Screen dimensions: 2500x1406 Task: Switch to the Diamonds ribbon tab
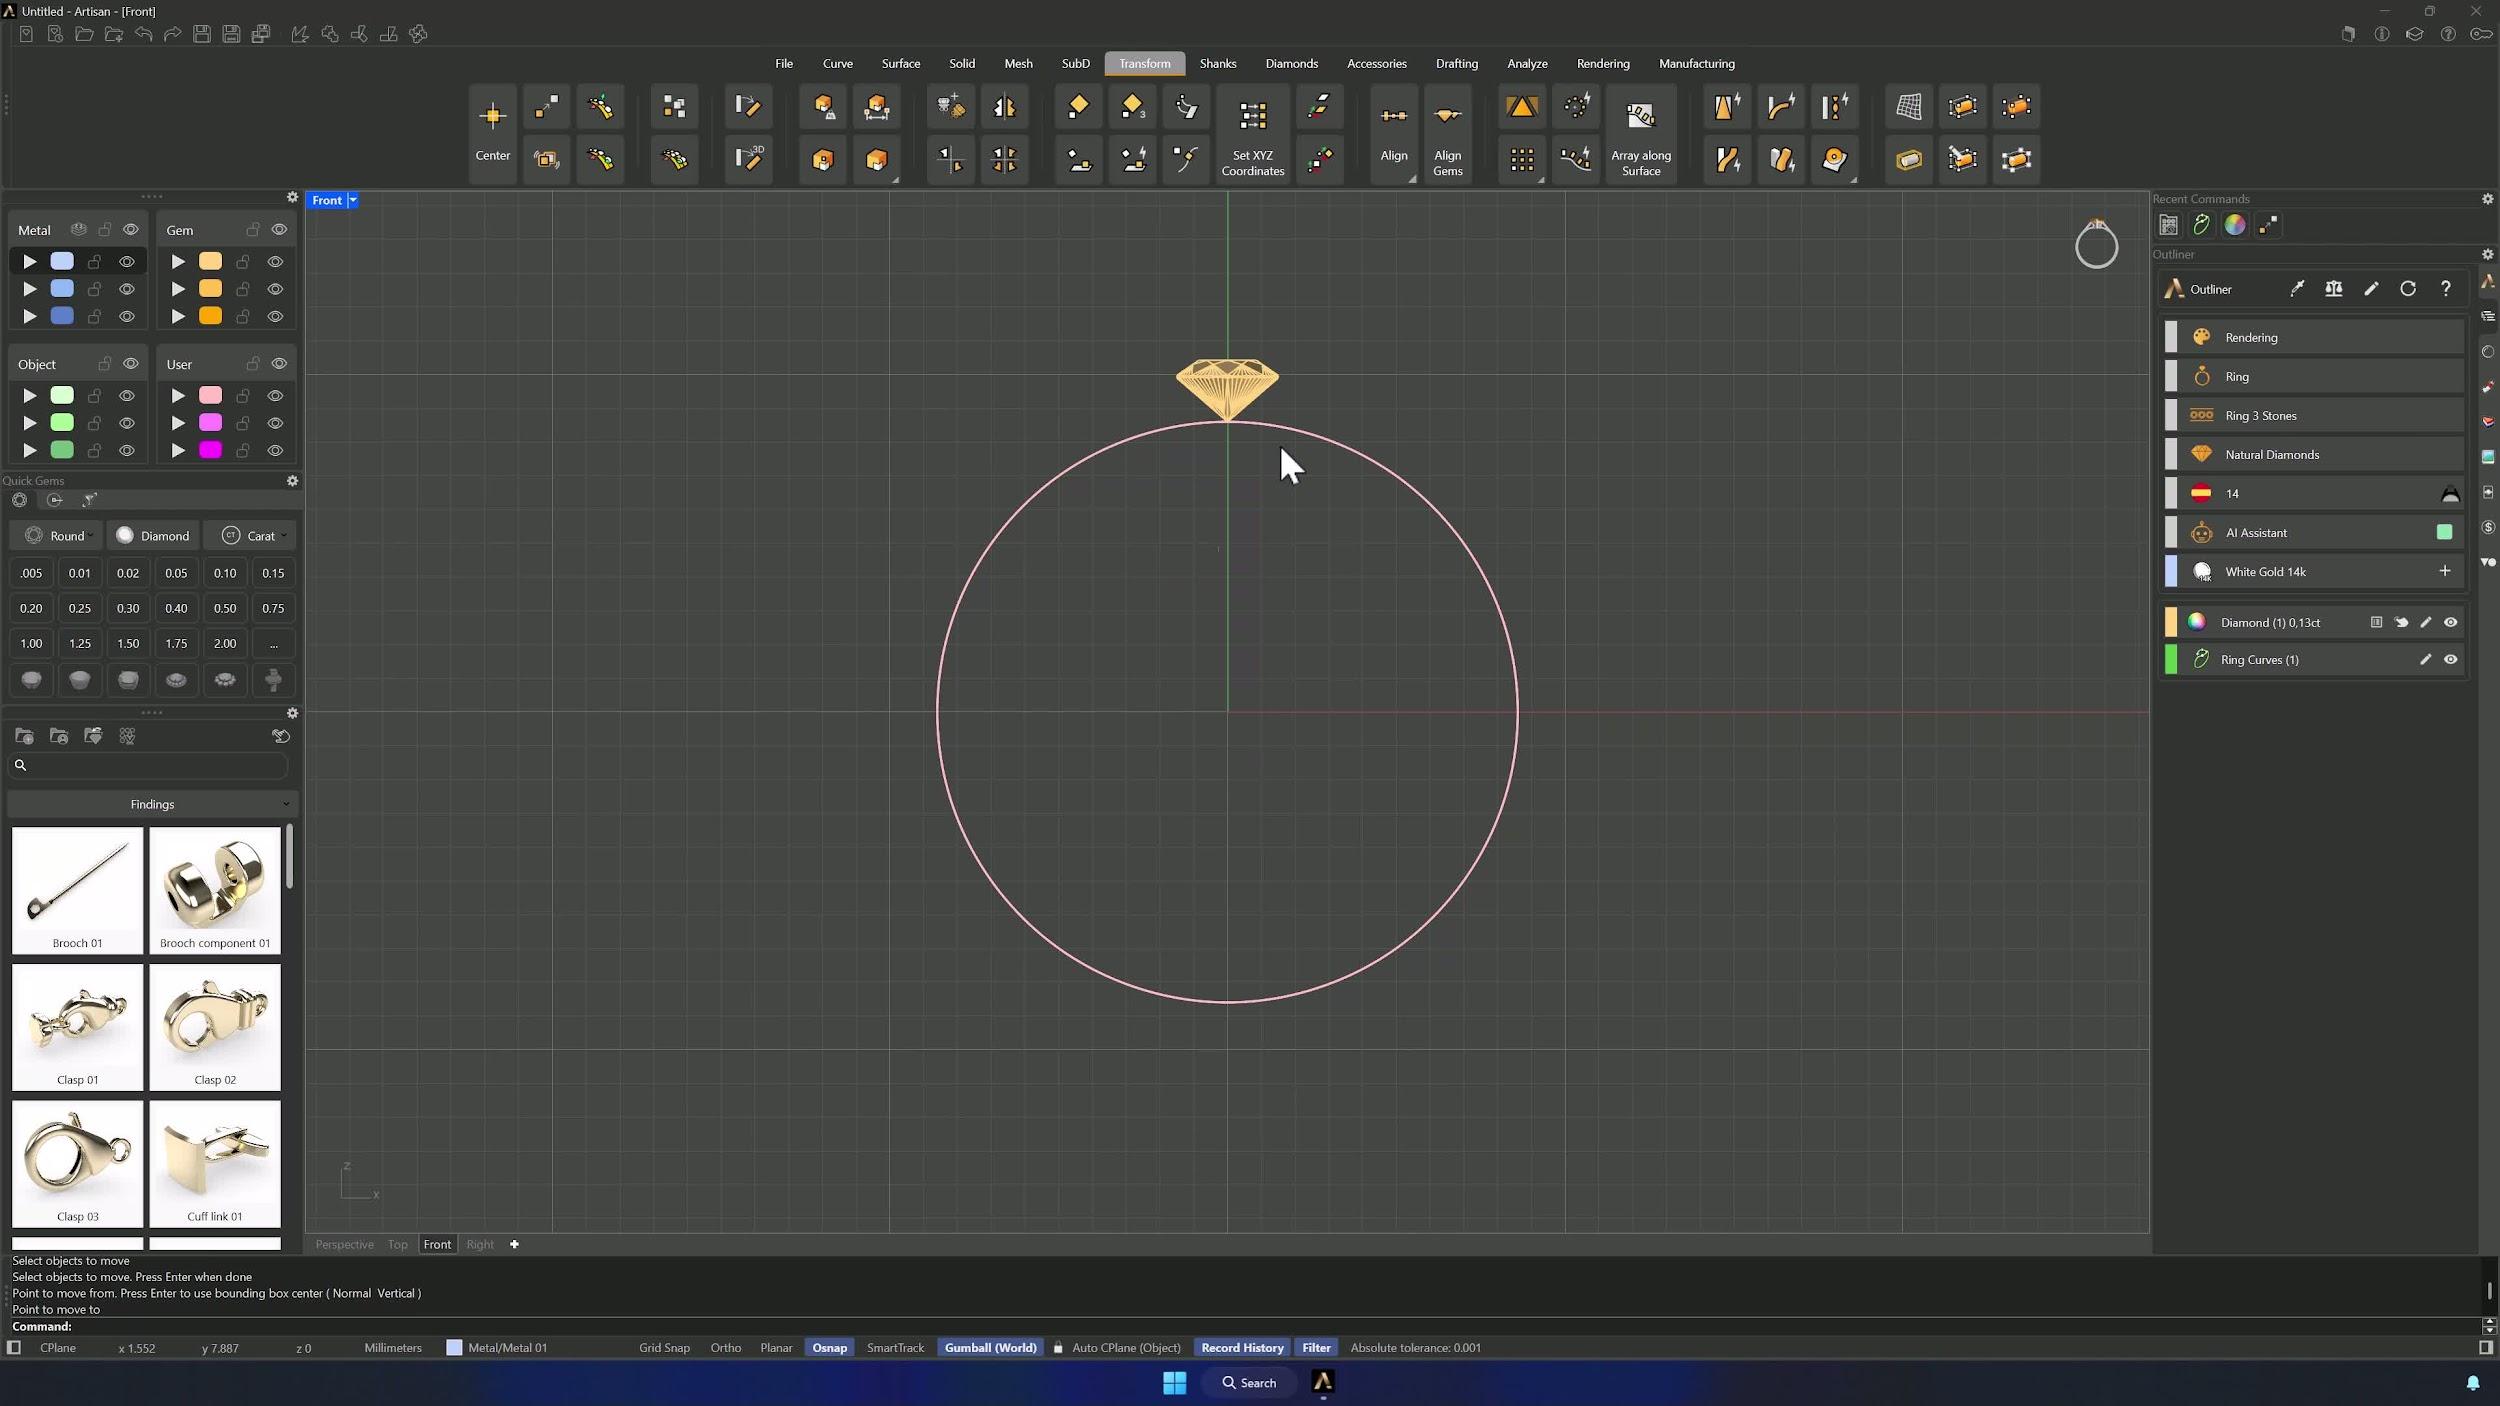1291,63
